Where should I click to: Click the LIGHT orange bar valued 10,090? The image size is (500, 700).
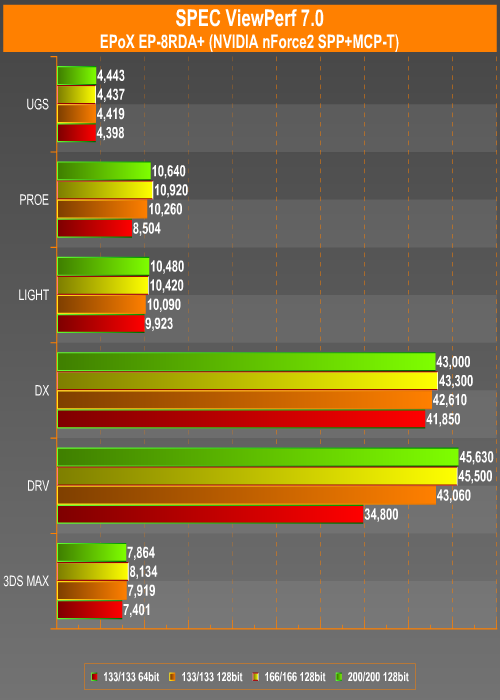pos(102,305)
